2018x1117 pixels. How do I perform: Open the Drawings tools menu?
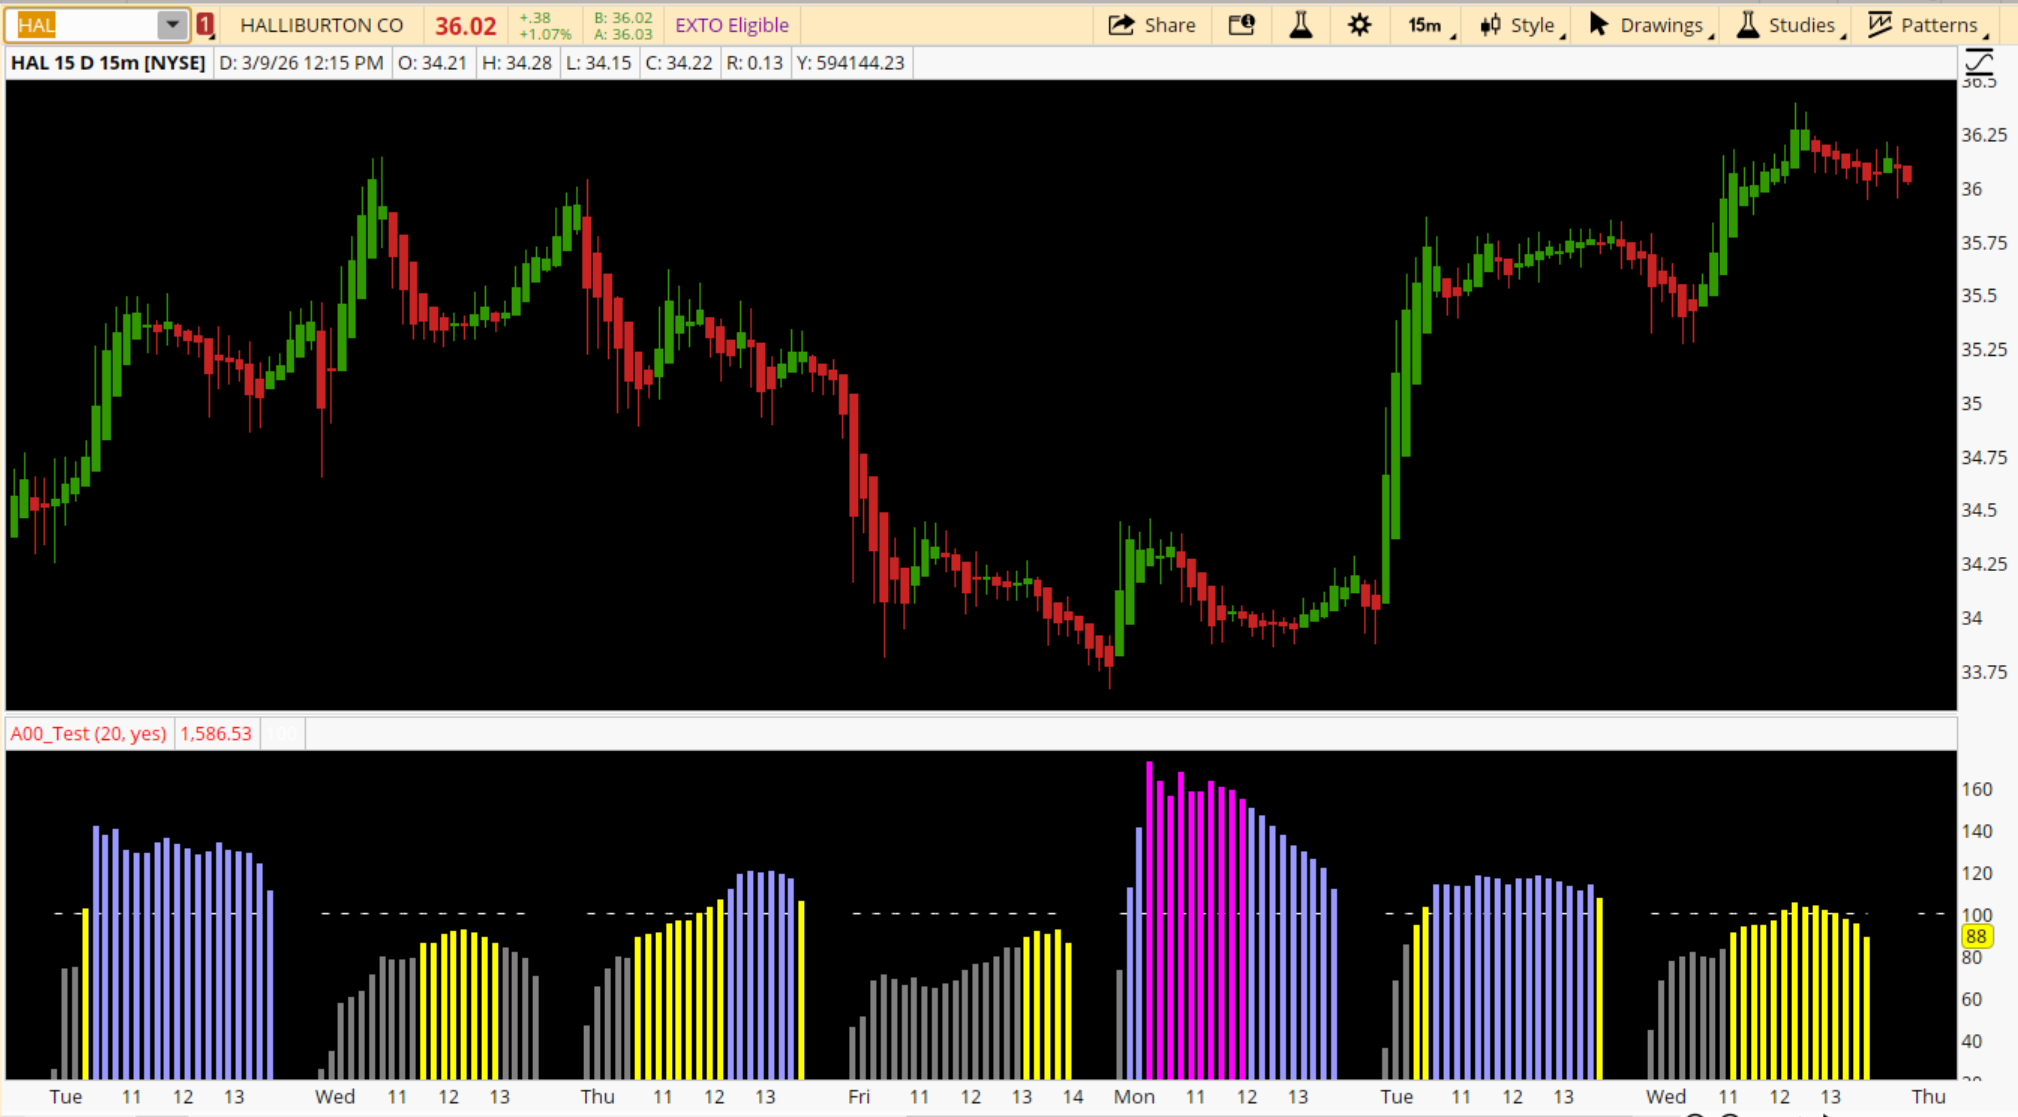pyautogui.click(x=1660, y=25)
